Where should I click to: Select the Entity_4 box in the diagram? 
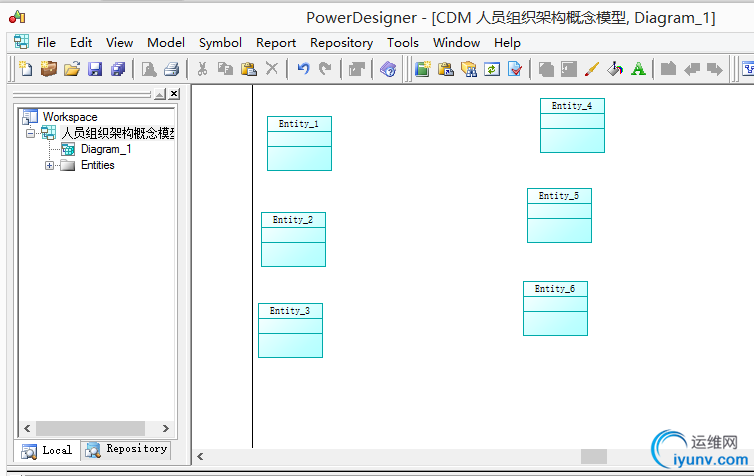572,125
